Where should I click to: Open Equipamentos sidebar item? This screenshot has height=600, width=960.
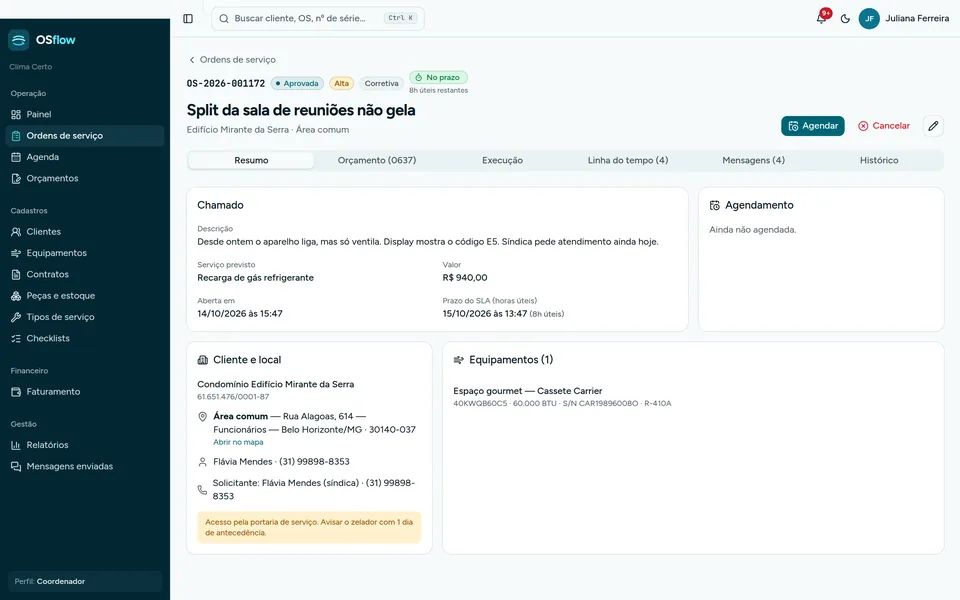[x=84, y=253]
